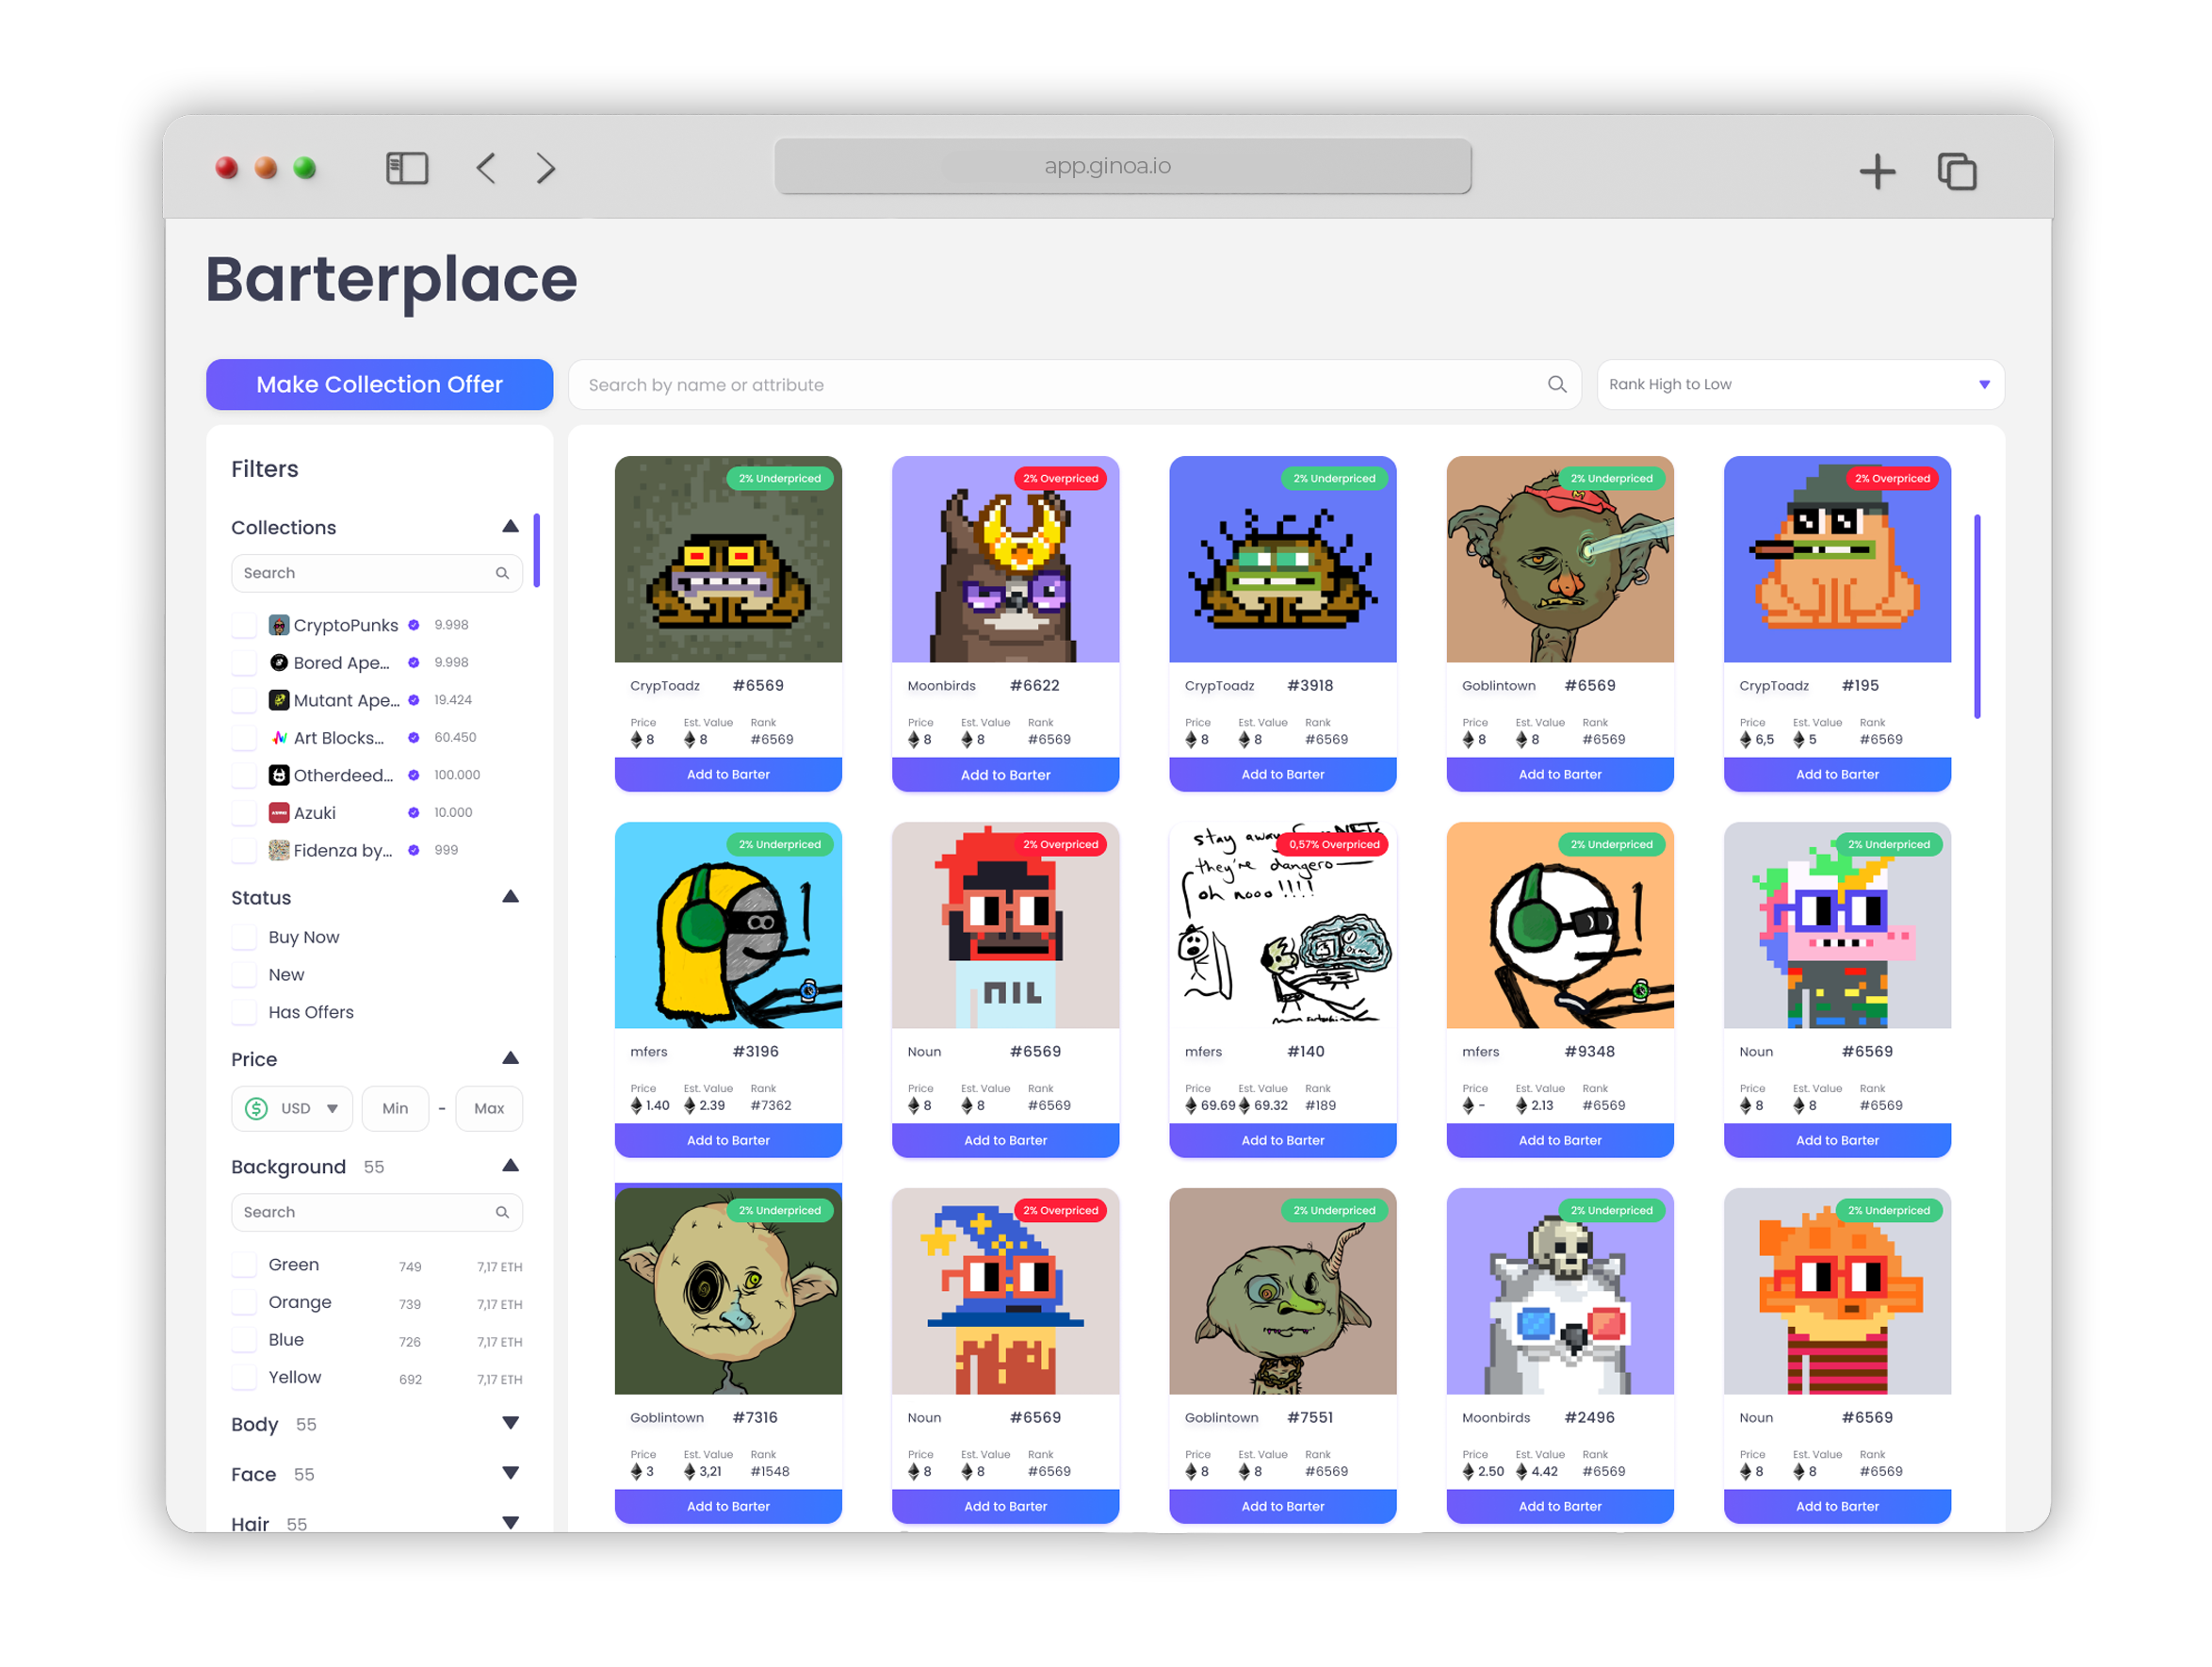Open the Moonbirds #6622 thumbnail
This screenshot has height=1667, width=2212.
point(1005,560)
